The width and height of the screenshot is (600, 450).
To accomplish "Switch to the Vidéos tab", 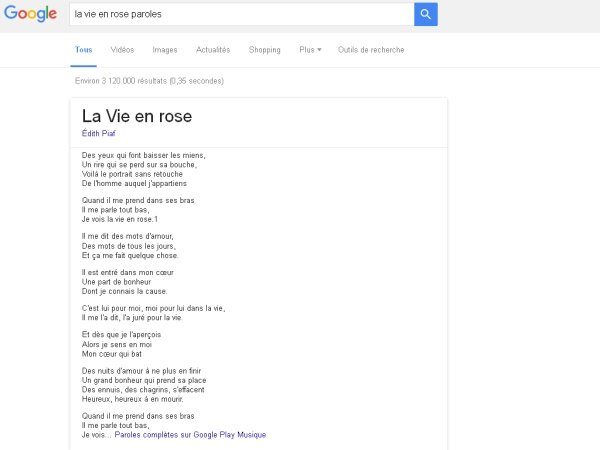I will tap(122, 49).
